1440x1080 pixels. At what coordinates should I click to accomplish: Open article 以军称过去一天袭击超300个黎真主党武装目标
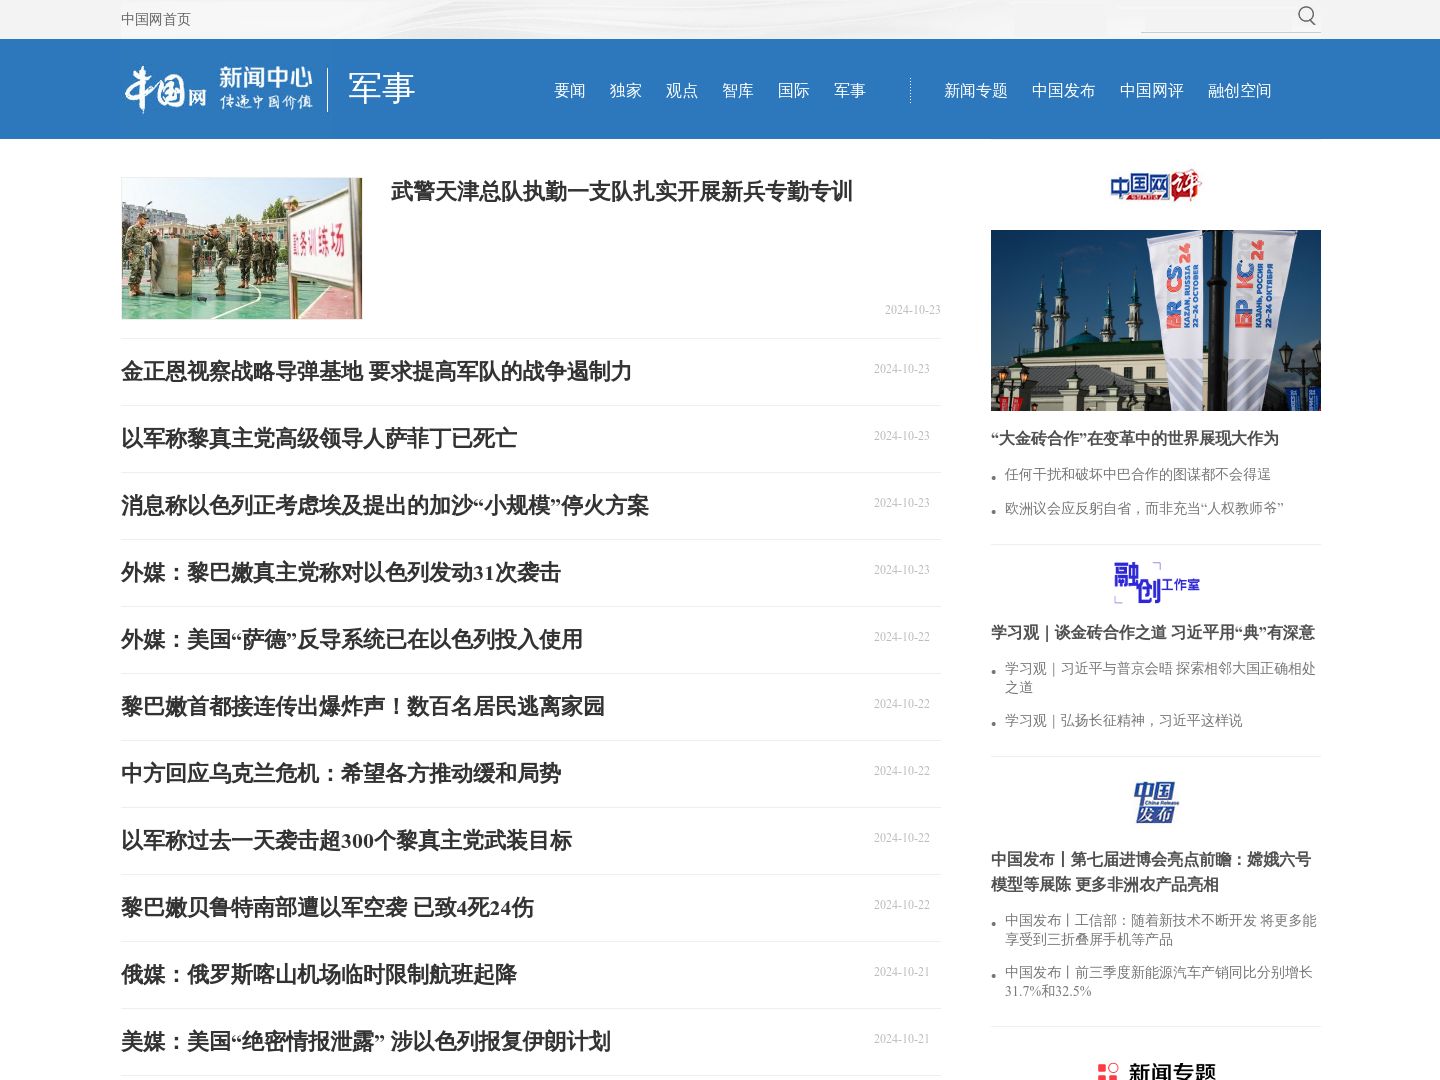click(346, 840)
